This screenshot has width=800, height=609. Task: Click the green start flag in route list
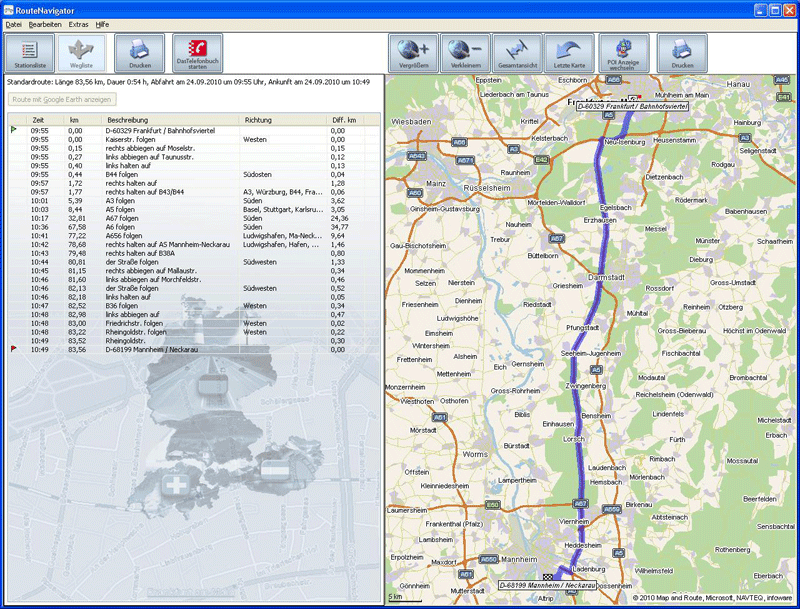[14, 130]
